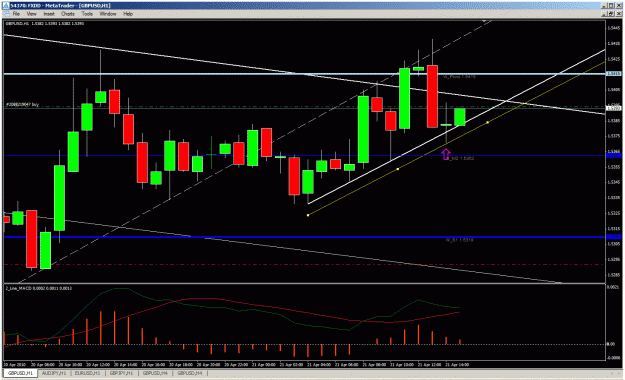
Task: Open the Charts menu
Action: [68, 14]
